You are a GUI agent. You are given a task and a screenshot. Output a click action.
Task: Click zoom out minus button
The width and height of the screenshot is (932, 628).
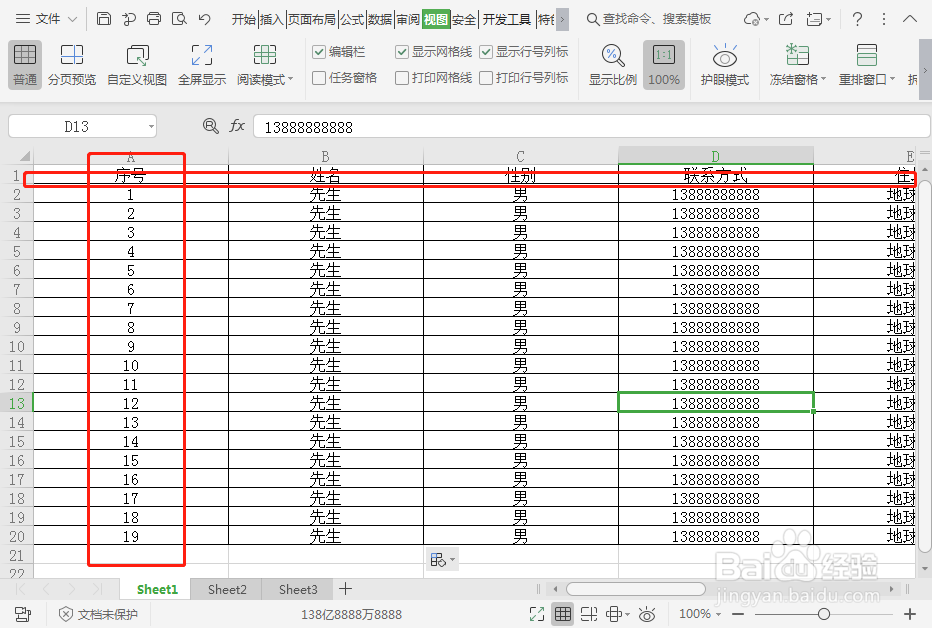point(738,614)
